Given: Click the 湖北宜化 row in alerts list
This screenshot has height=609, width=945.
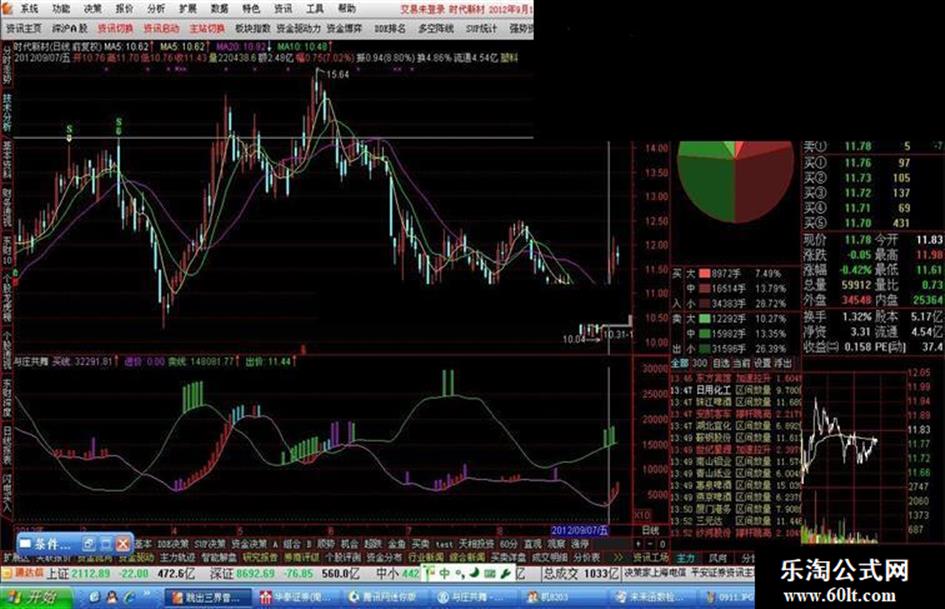Looking at the screenshot, I should pos(736,426).
